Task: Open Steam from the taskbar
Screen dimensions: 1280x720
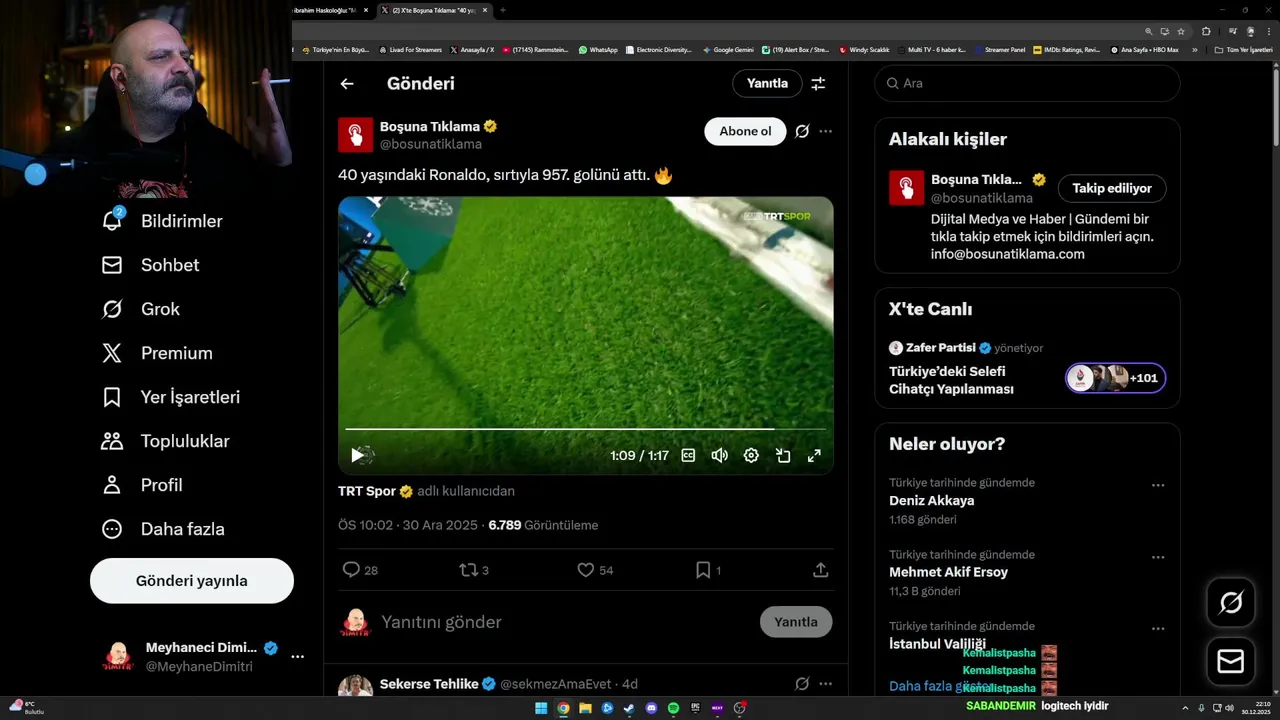Action: pyautogui.click(x=629, y=708)
